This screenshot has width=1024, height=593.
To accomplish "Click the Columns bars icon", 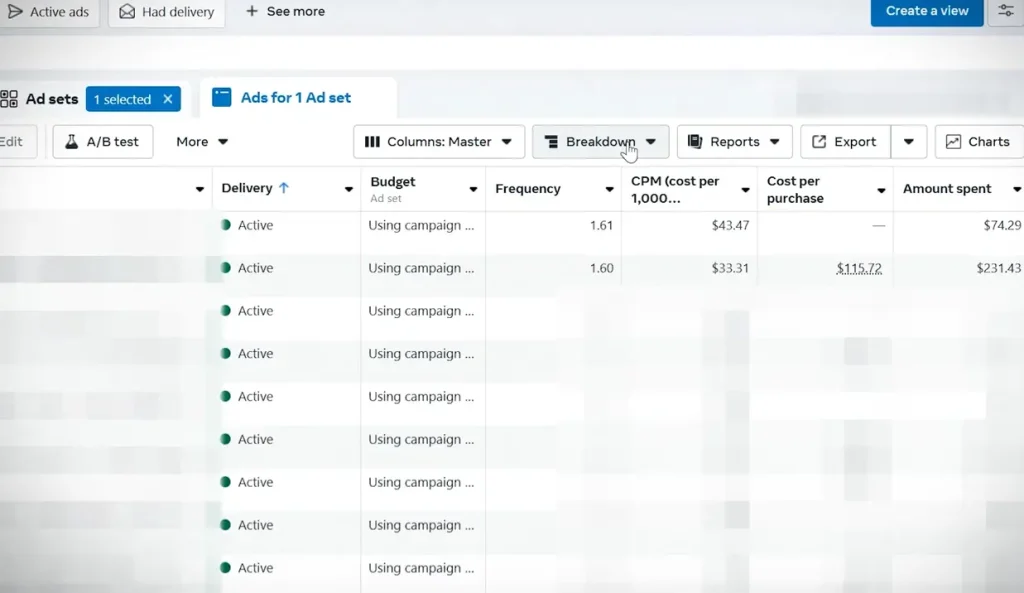I will click(x=372, y=142).
